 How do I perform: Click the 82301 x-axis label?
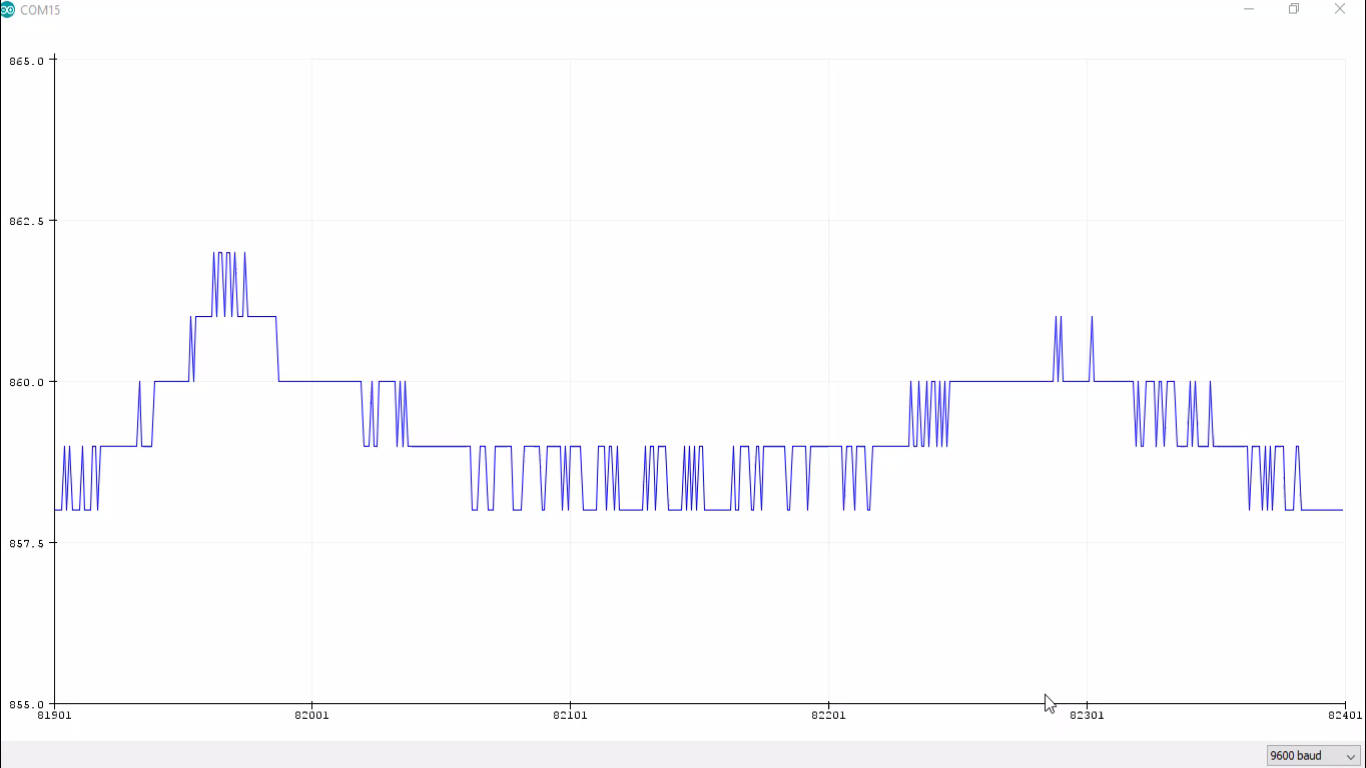click(1087, 715)
